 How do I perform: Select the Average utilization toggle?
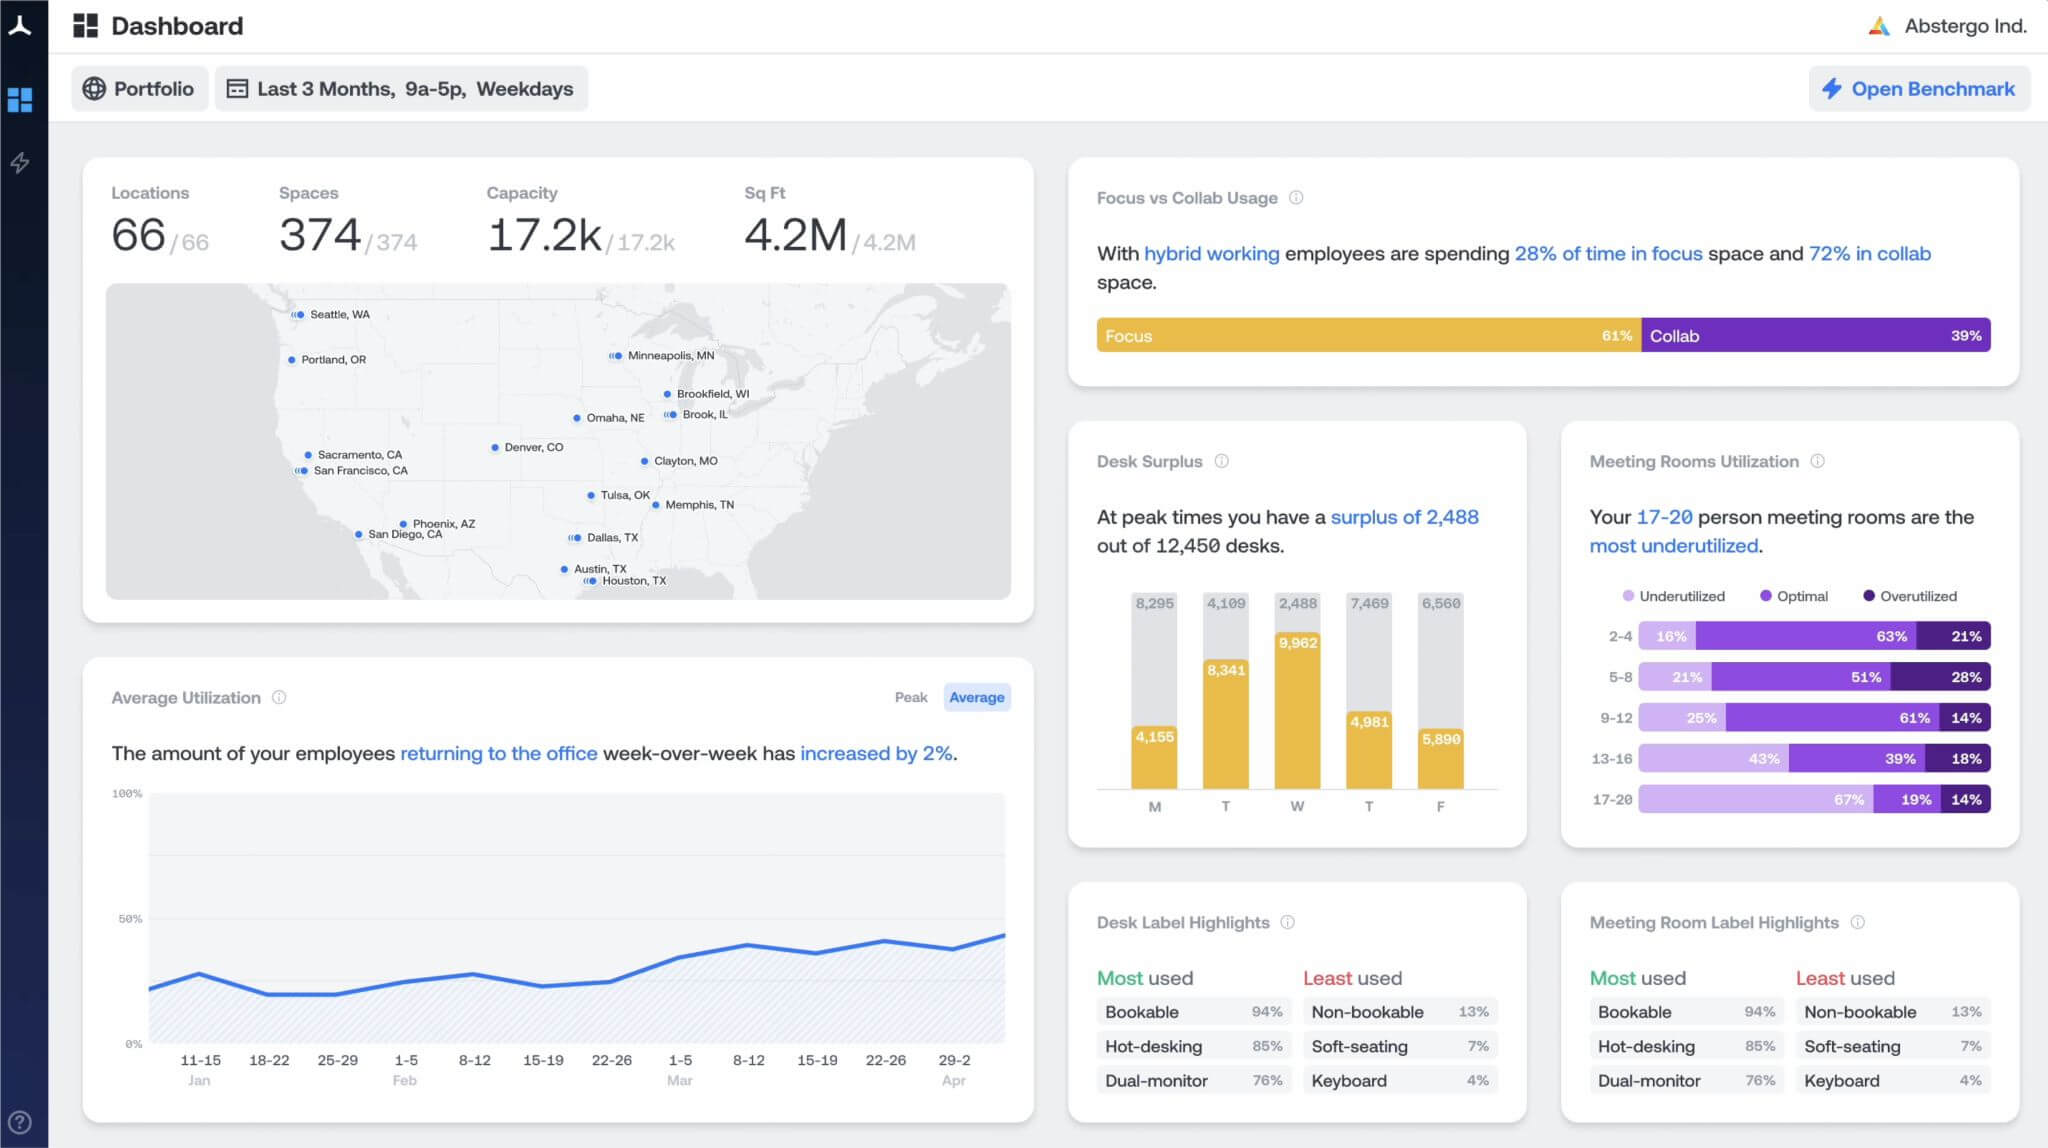(976, 698)
